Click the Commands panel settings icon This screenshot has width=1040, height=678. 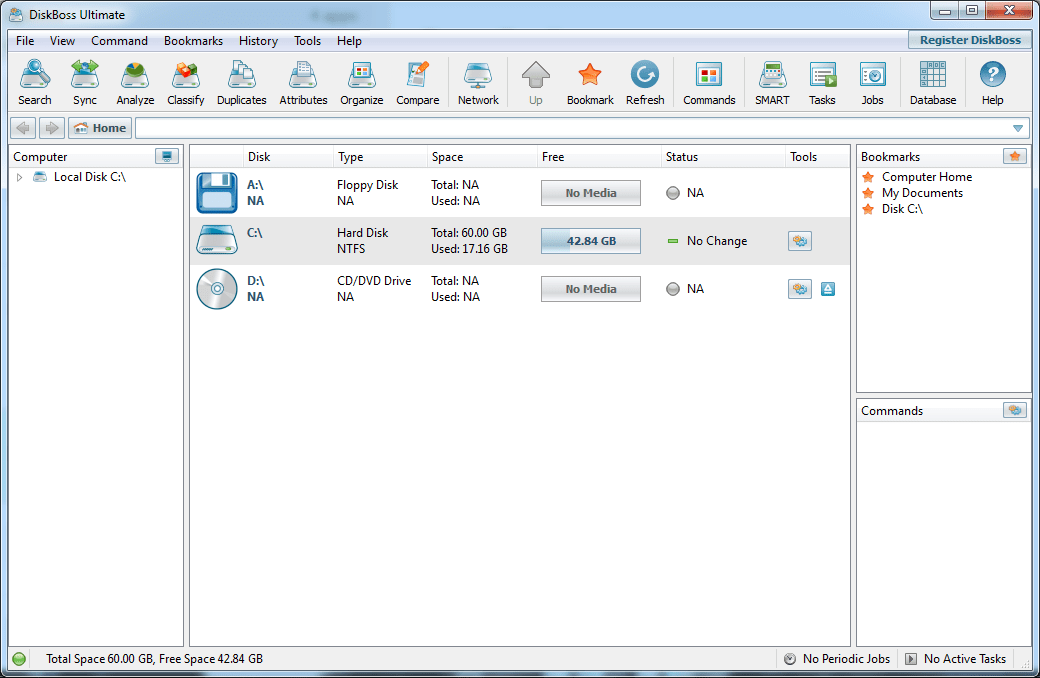tap(1015, 410)
